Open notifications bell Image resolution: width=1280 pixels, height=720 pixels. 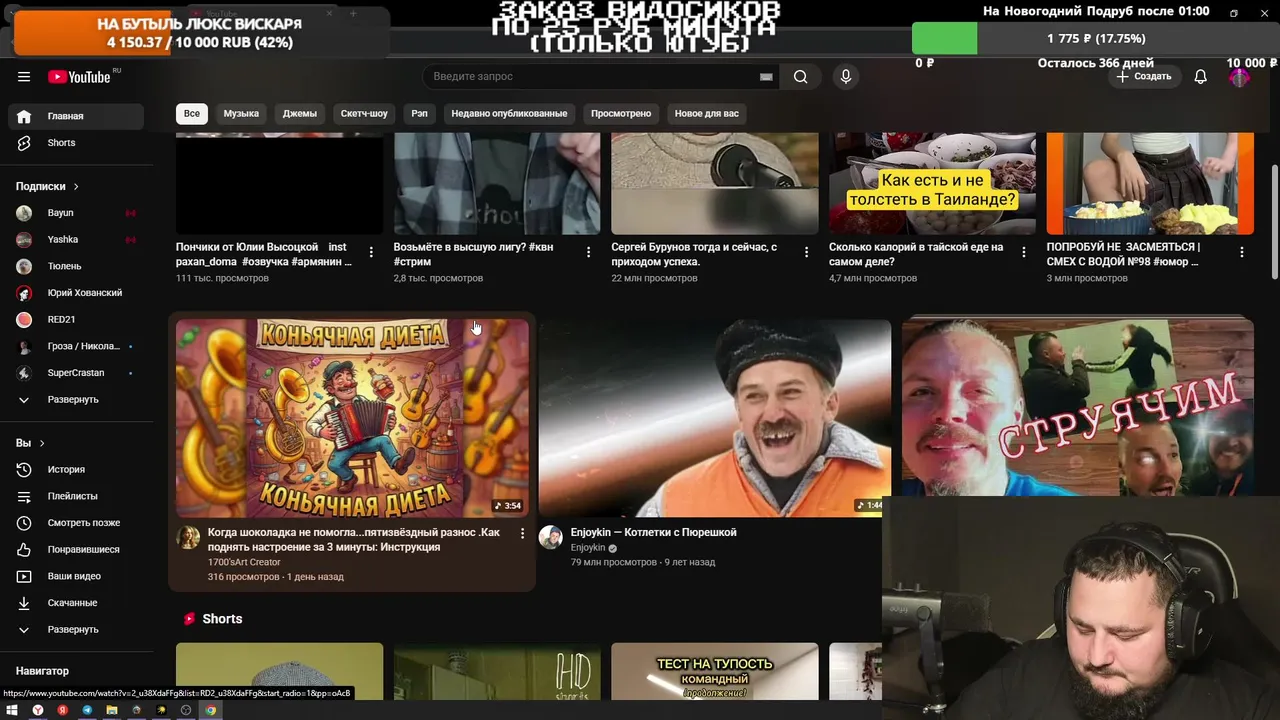1201,77
